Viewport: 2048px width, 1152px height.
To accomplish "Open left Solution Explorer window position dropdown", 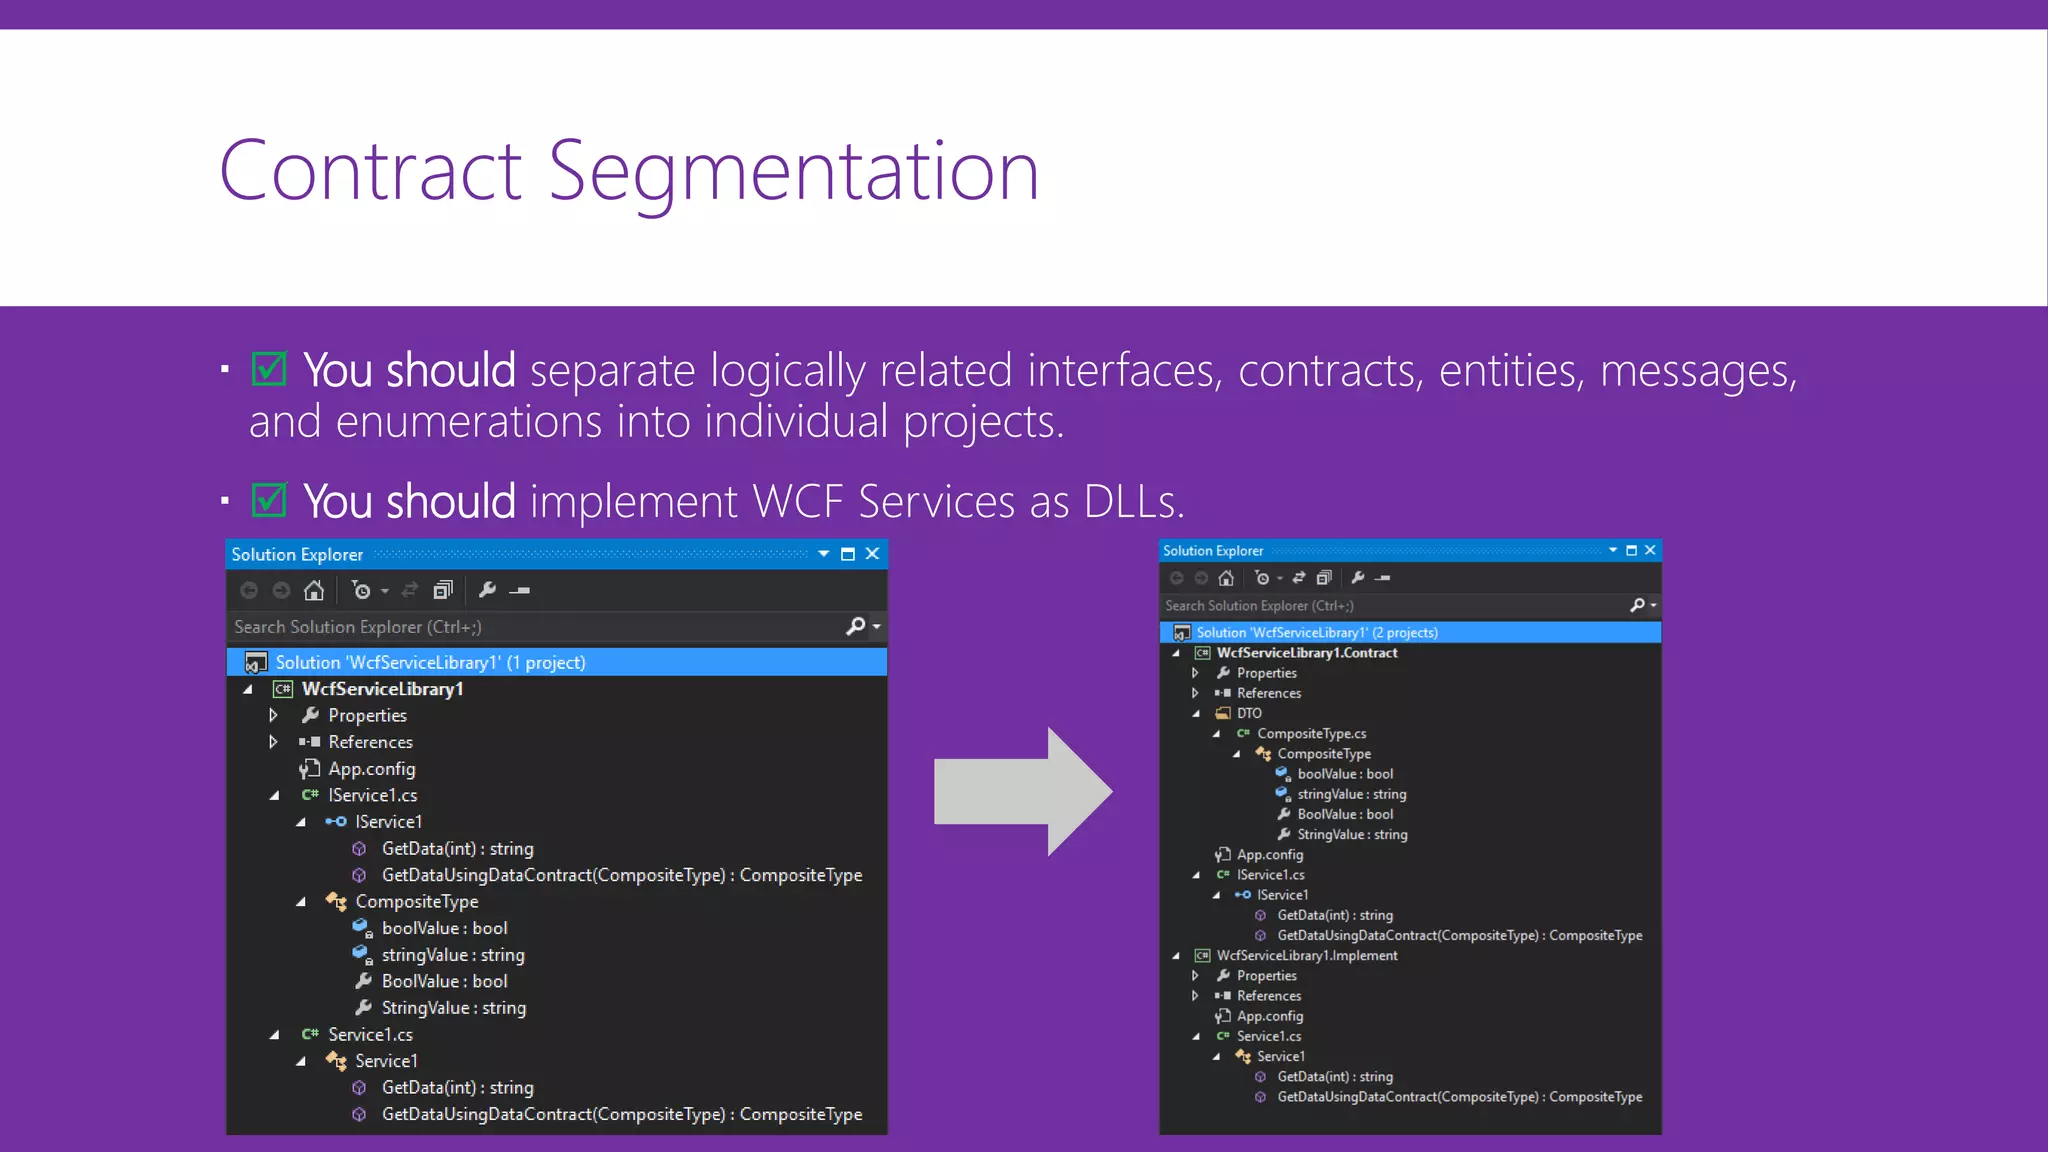I will (x=823, y=554).
